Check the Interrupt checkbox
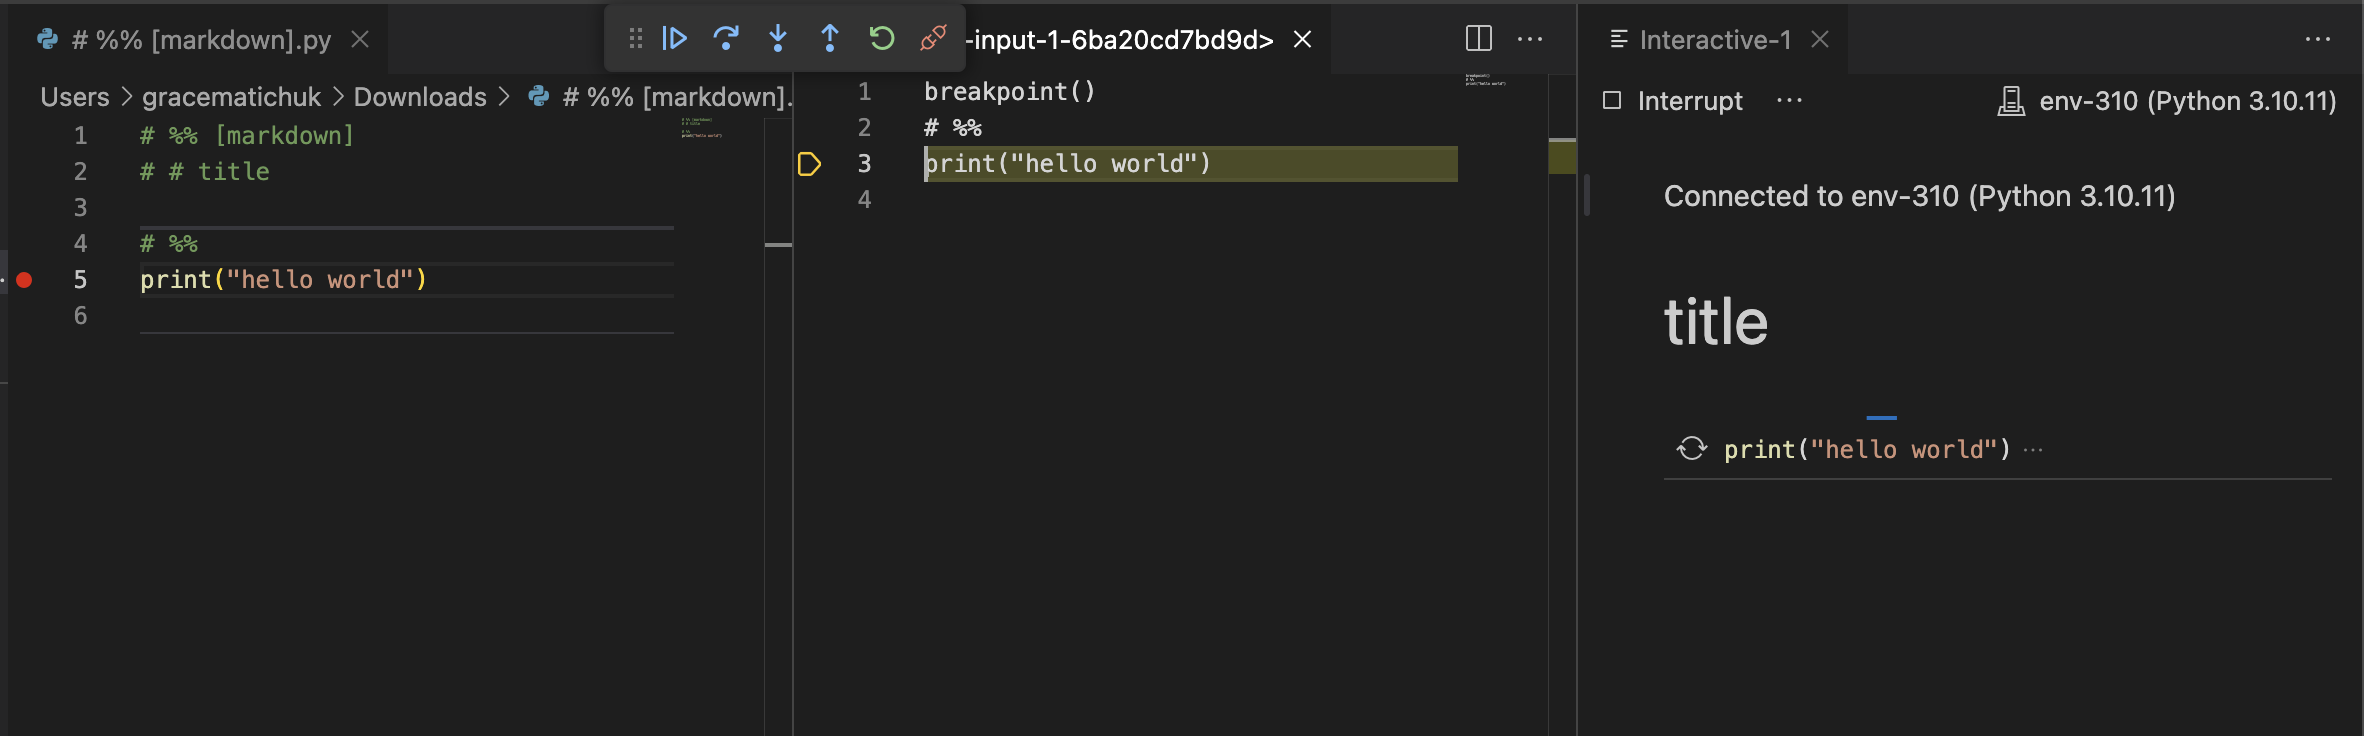This screenshot has height=736, width=2364. tap(1613, 100)
